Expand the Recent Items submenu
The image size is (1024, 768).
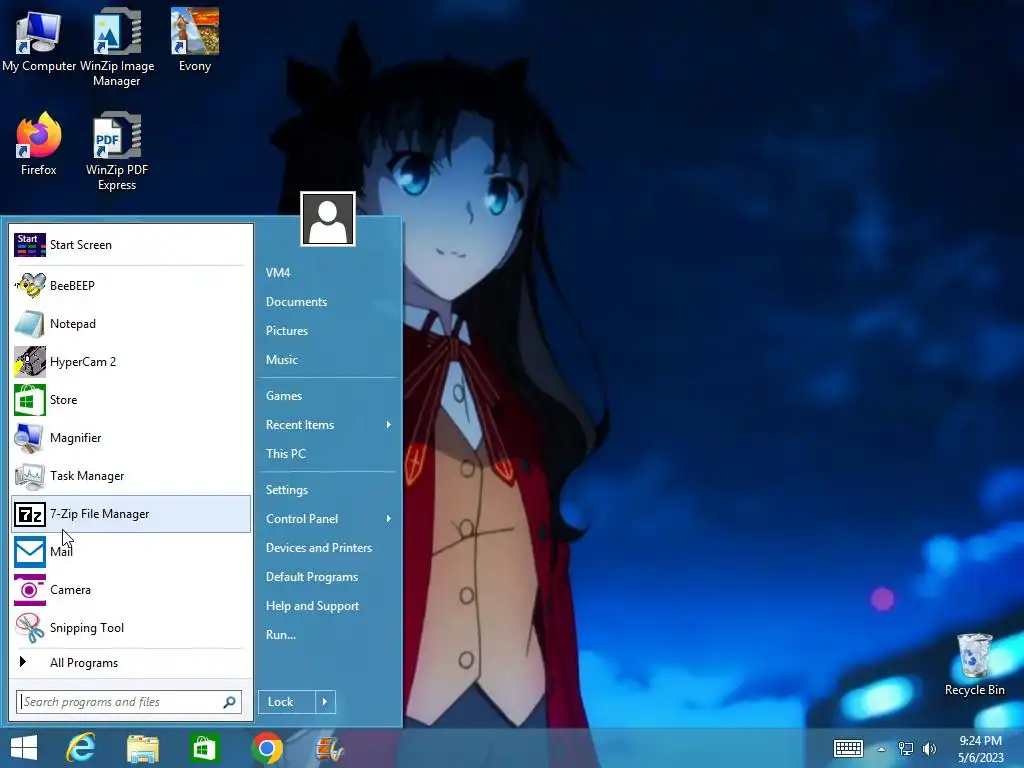pos(328,424)
